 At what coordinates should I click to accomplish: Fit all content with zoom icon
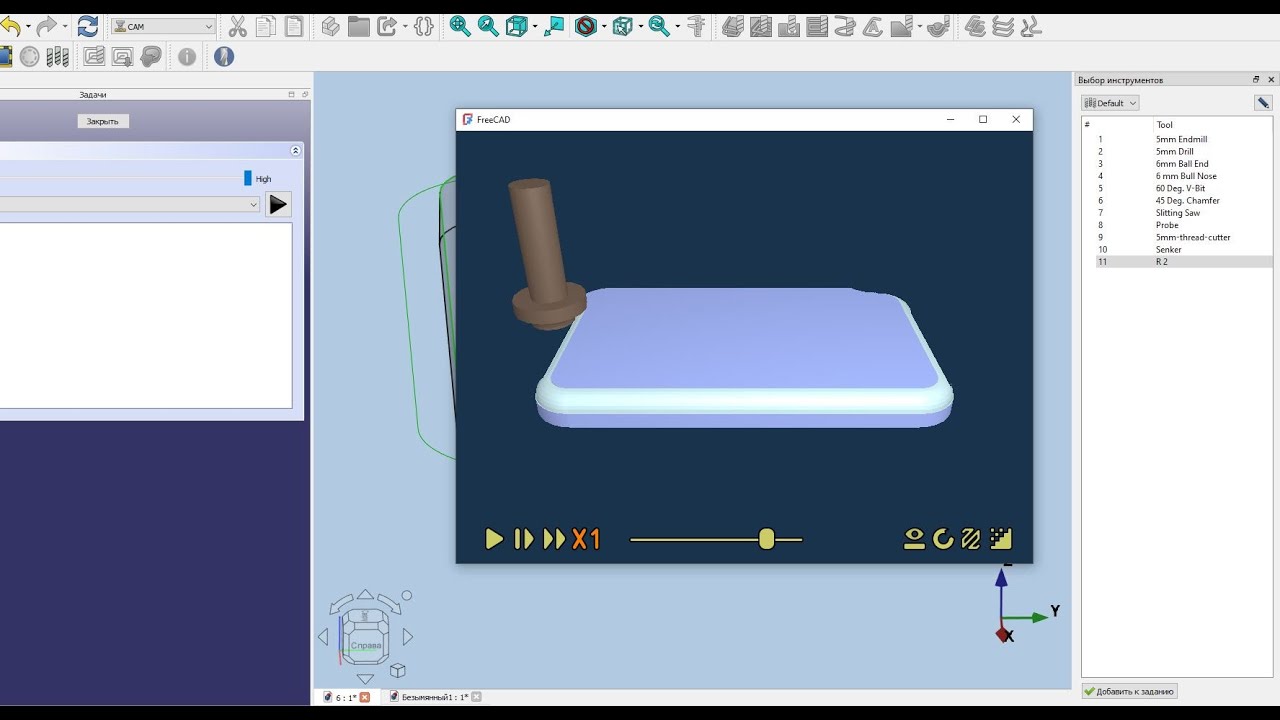coord(460,27)
